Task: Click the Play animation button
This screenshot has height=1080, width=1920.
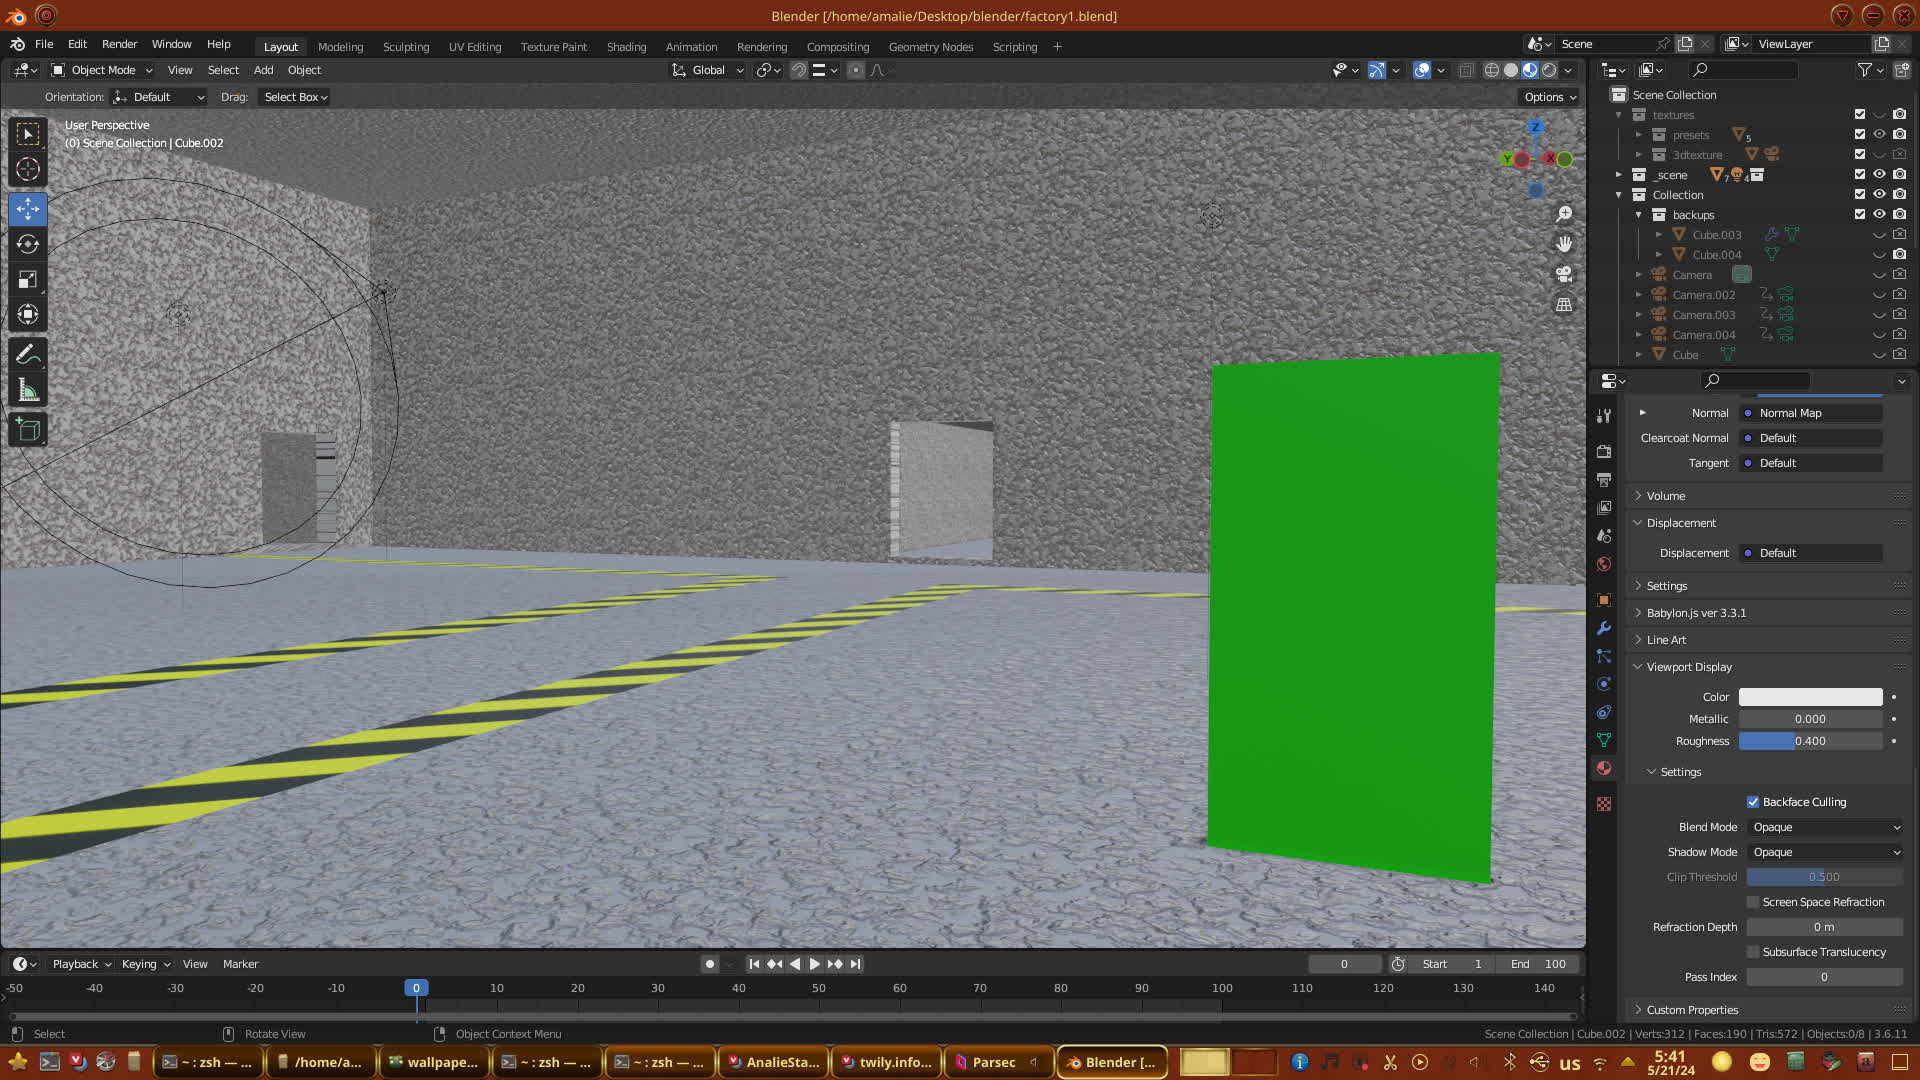Action: [x=814, y=964]
